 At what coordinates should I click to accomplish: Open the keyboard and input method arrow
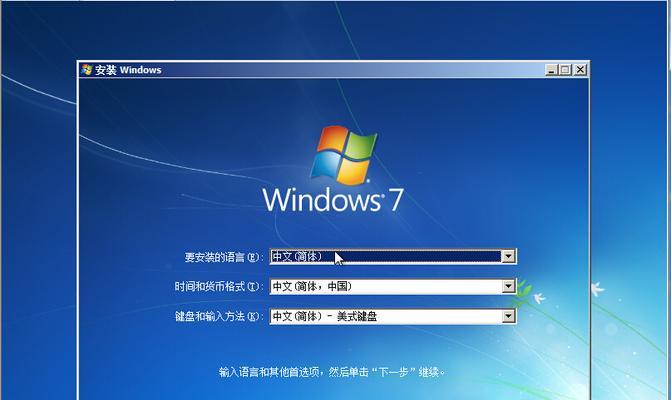pyautogui.click(x=508, y=316)
